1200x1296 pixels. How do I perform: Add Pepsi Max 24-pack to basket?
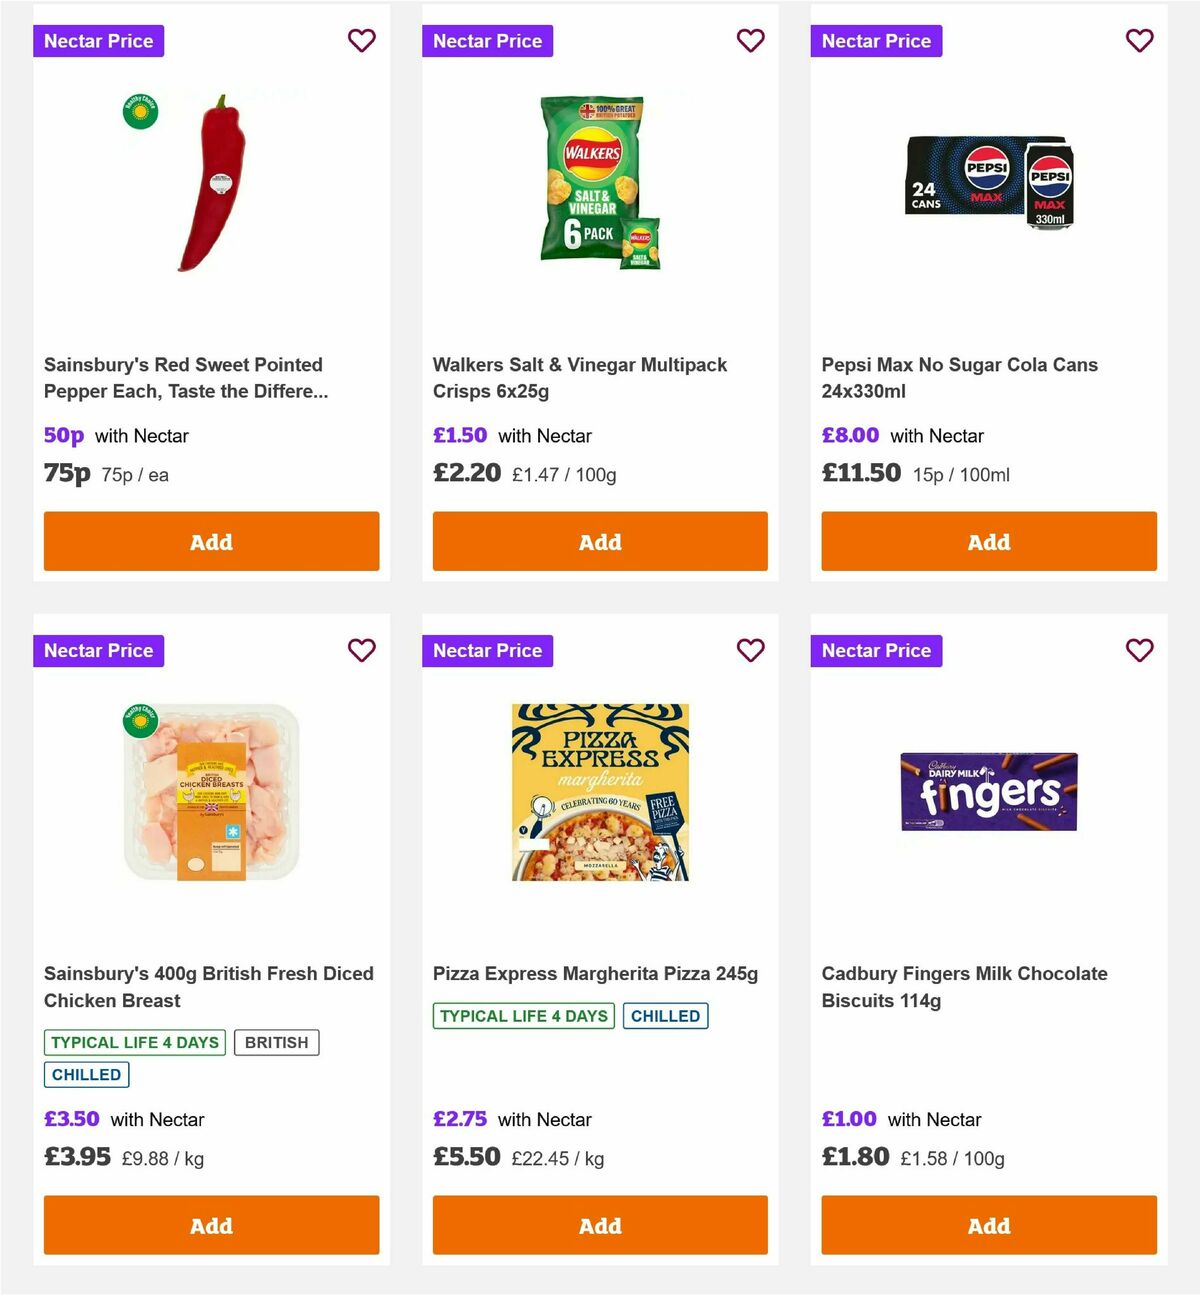click(x=988, y=541)
